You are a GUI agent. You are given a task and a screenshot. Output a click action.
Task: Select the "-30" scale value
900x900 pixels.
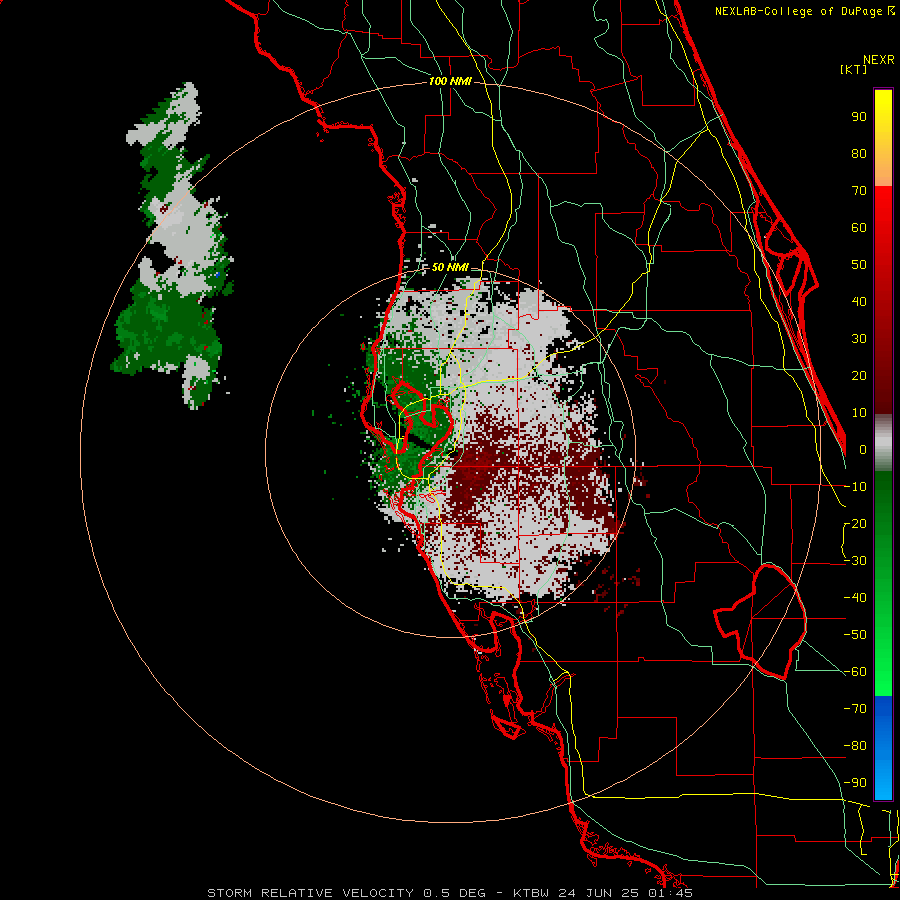855,561
